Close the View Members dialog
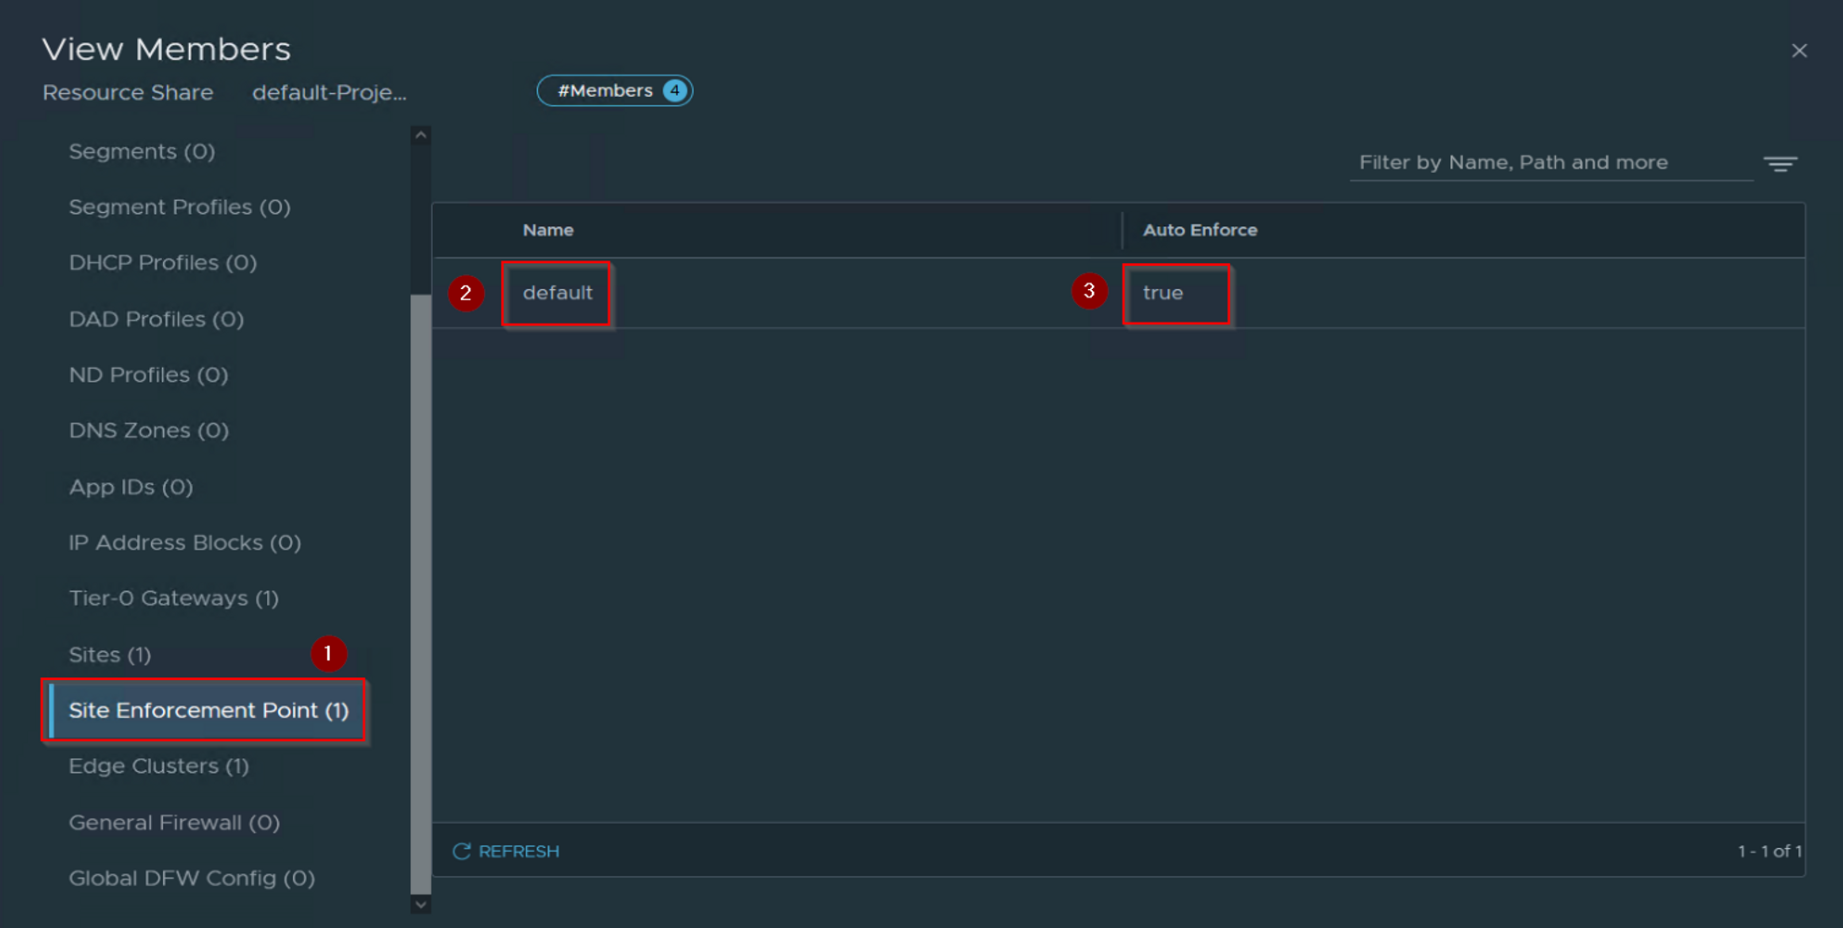Viewport: 1843px width, 928px height. coord(1799,51)
